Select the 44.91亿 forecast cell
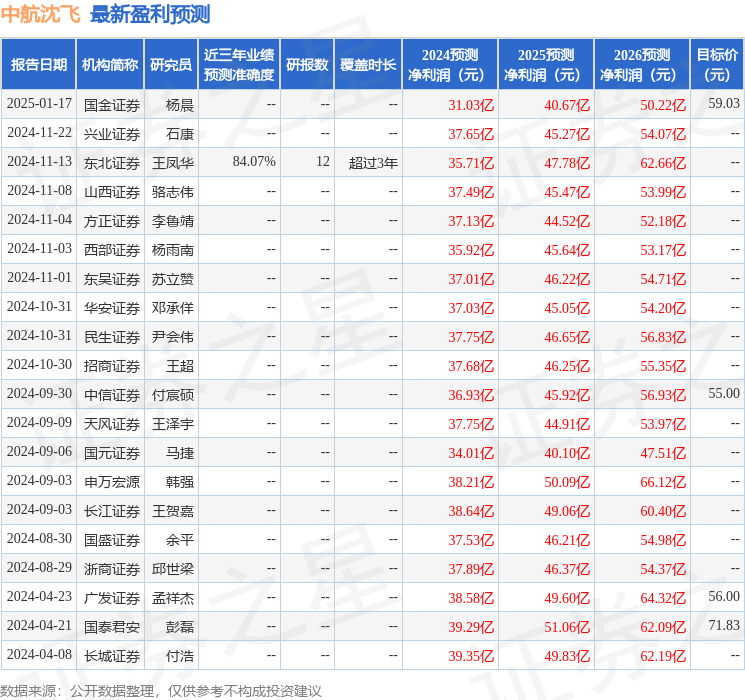 pyautogui.click(x=546, y=423)
